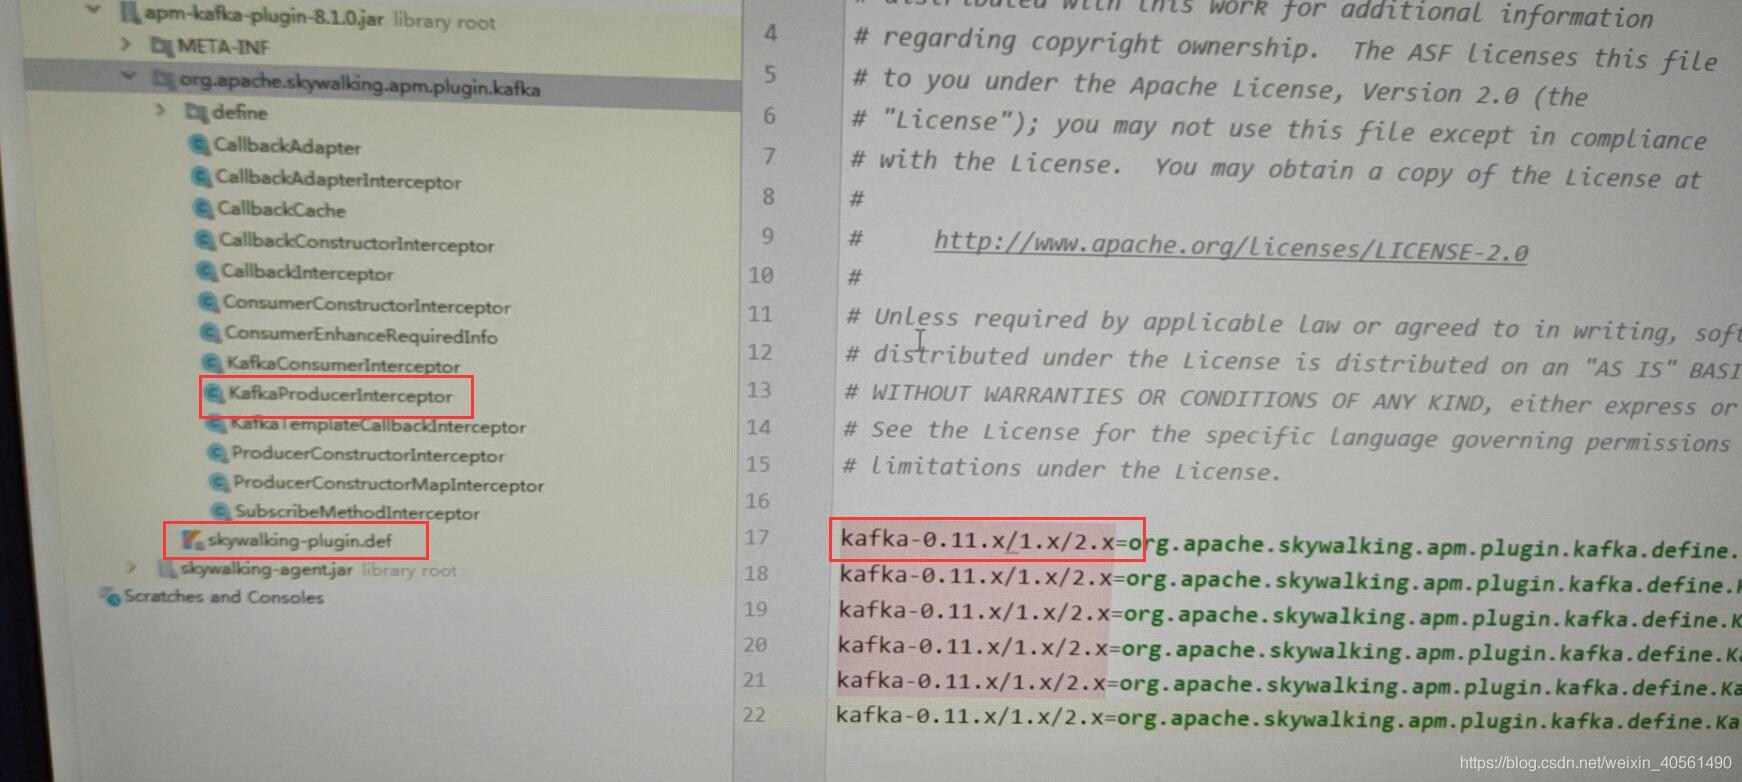This screenshot has height=782, width=1742.
Task: Click the skywalking-plugin.def file icon
Action: [192, 539]
